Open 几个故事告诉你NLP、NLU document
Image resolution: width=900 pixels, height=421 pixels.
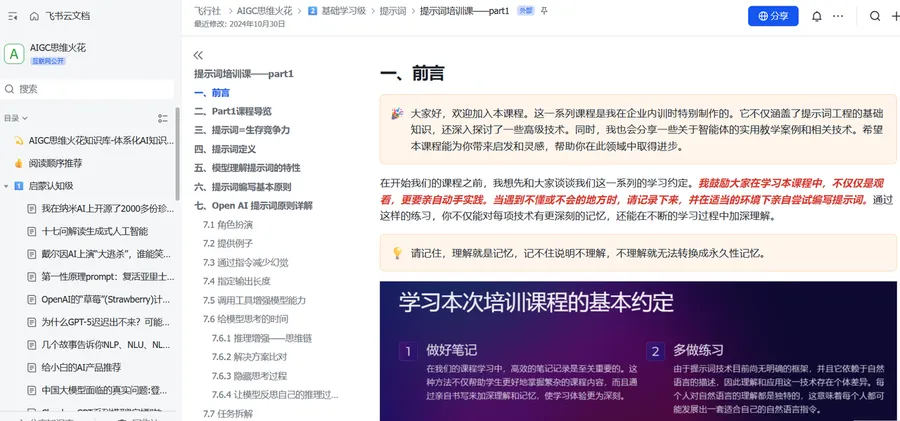coord(106,345)
